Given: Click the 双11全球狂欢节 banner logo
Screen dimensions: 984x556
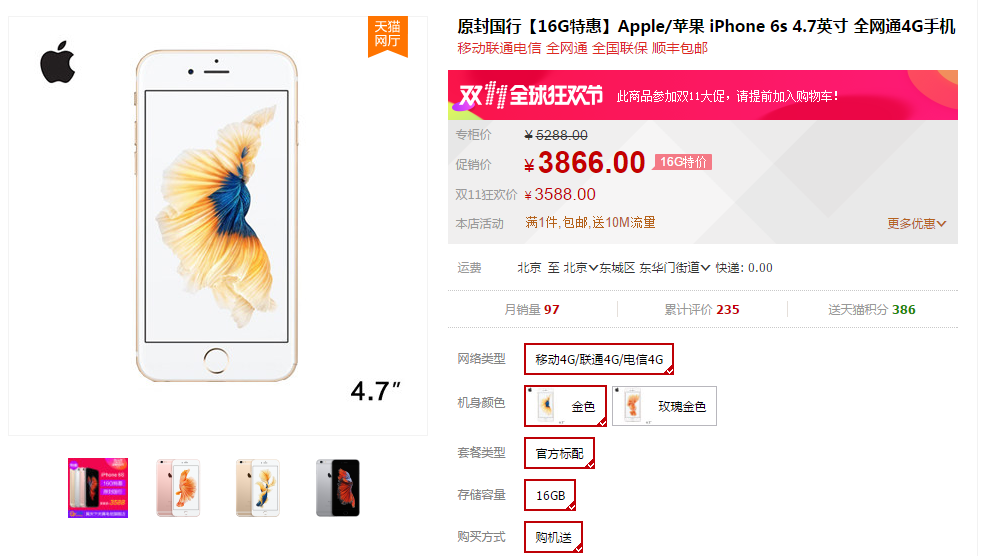Looking at the screenshot, I should [x=530, y=95].
